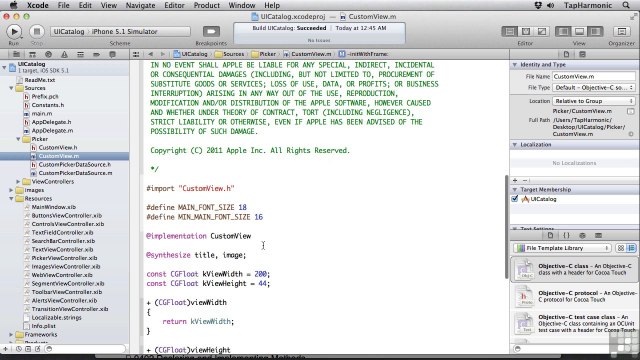Go back in editor history
The image size is (640, 360).
150,54
